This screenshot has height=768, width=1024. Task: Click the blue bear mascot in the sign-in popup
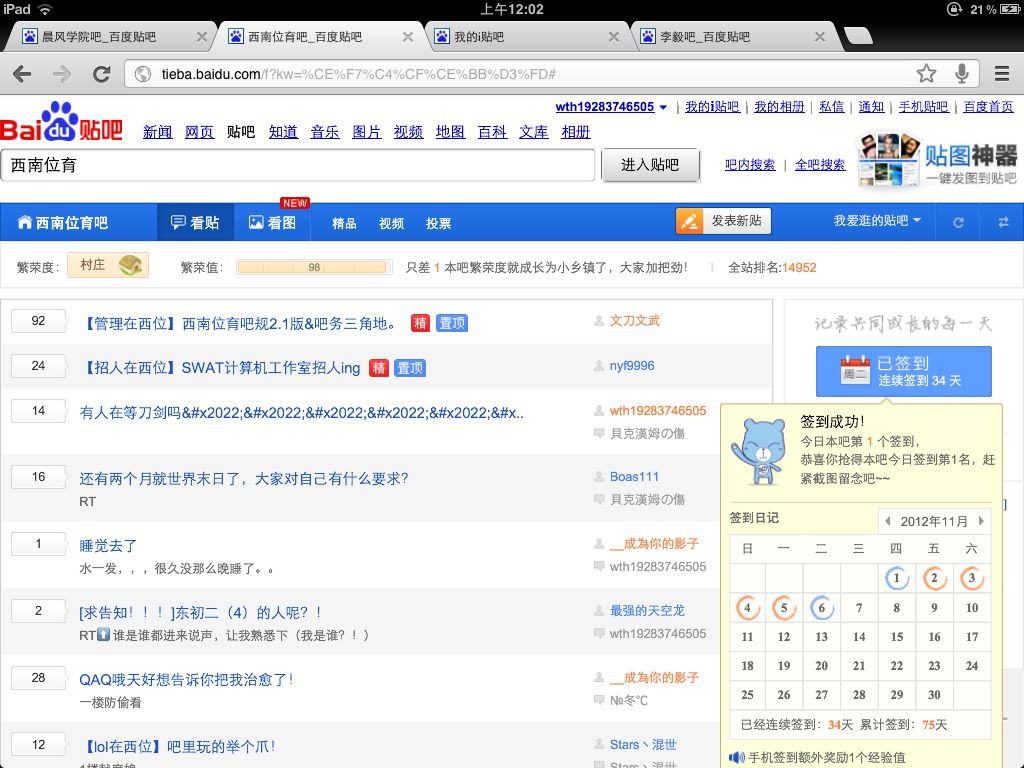tap(759, 451)
